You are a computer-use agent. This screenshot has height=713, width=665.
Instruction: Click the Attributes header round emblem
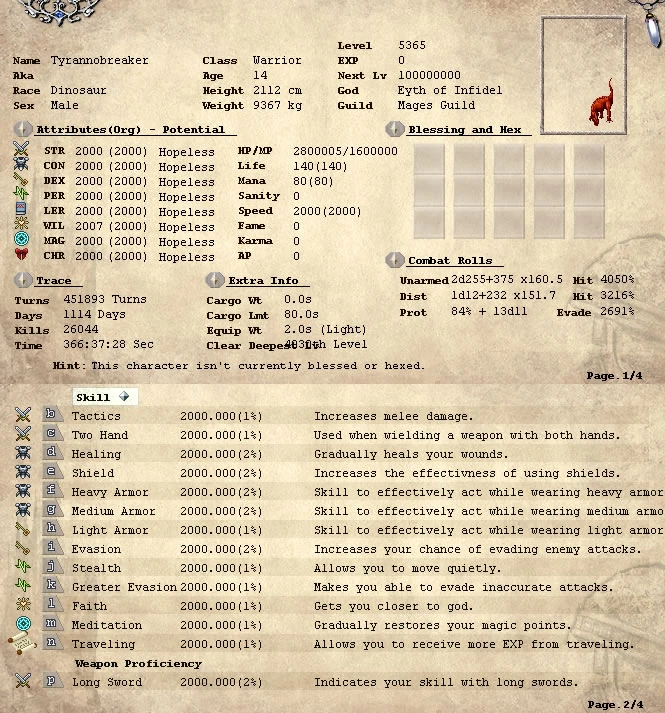[23, 130]
